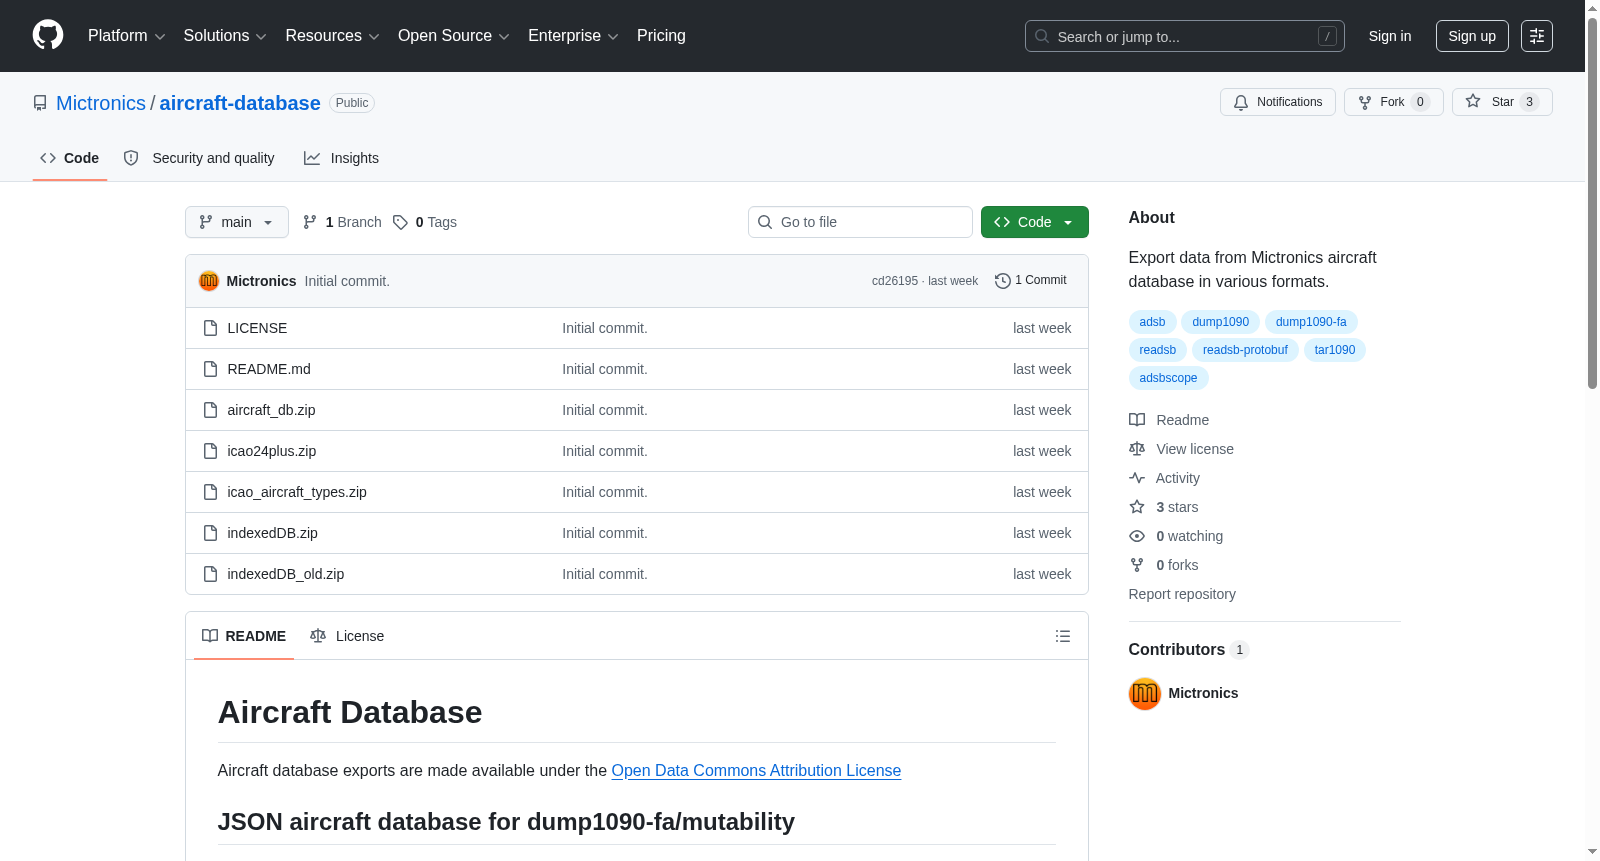The width and height of the screenshot is (1600, 861).
Task: Expand the Resources menu
Action: 332,36
